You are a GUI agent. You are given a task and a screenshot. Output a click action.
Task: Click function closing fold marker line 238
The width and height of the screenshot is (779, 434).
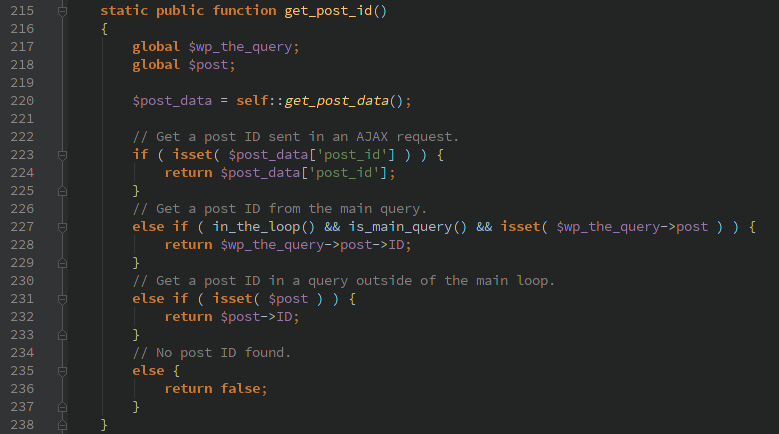click(62, 425)
